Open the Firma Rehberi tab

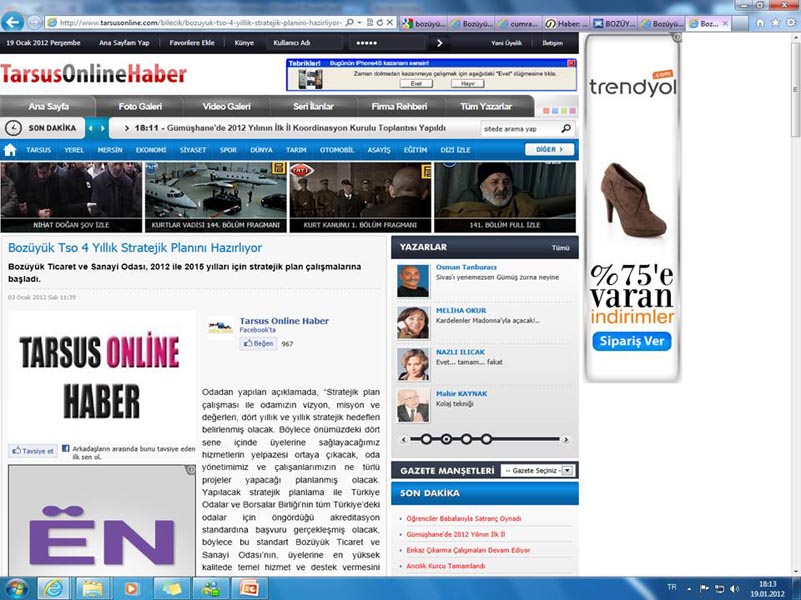[399, 106]
